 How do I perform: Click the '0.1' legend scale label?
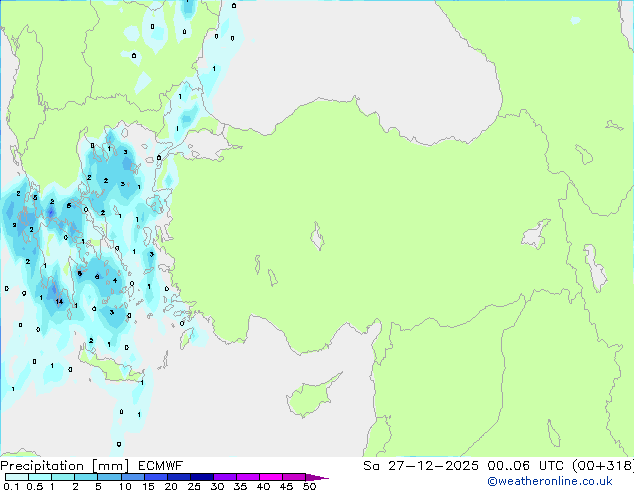(x=11, y=486)
